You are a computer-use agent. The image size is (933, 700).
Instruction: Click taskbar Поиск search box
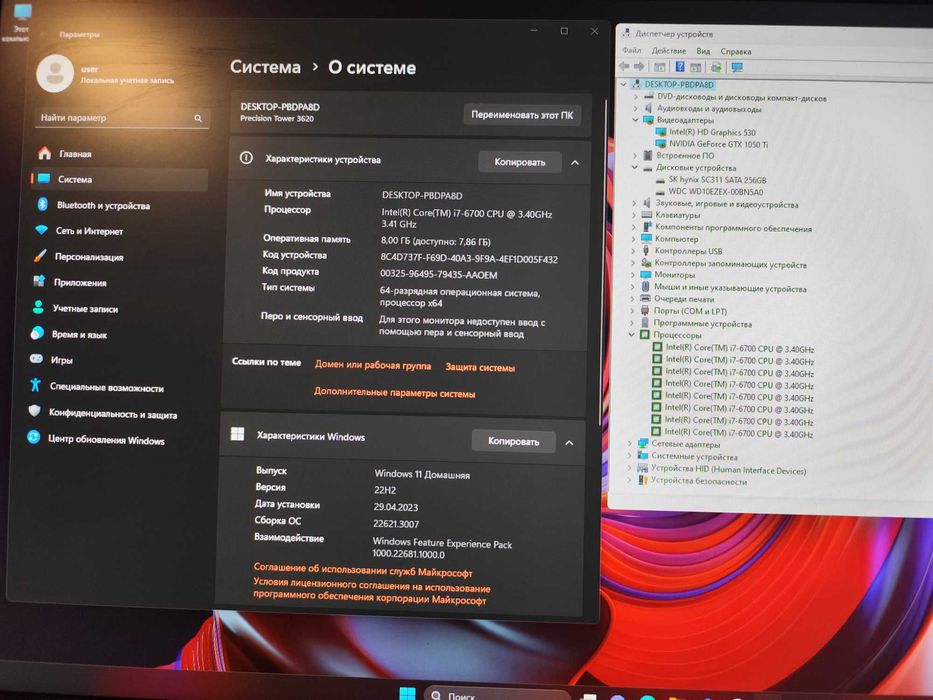coord(496,695)
